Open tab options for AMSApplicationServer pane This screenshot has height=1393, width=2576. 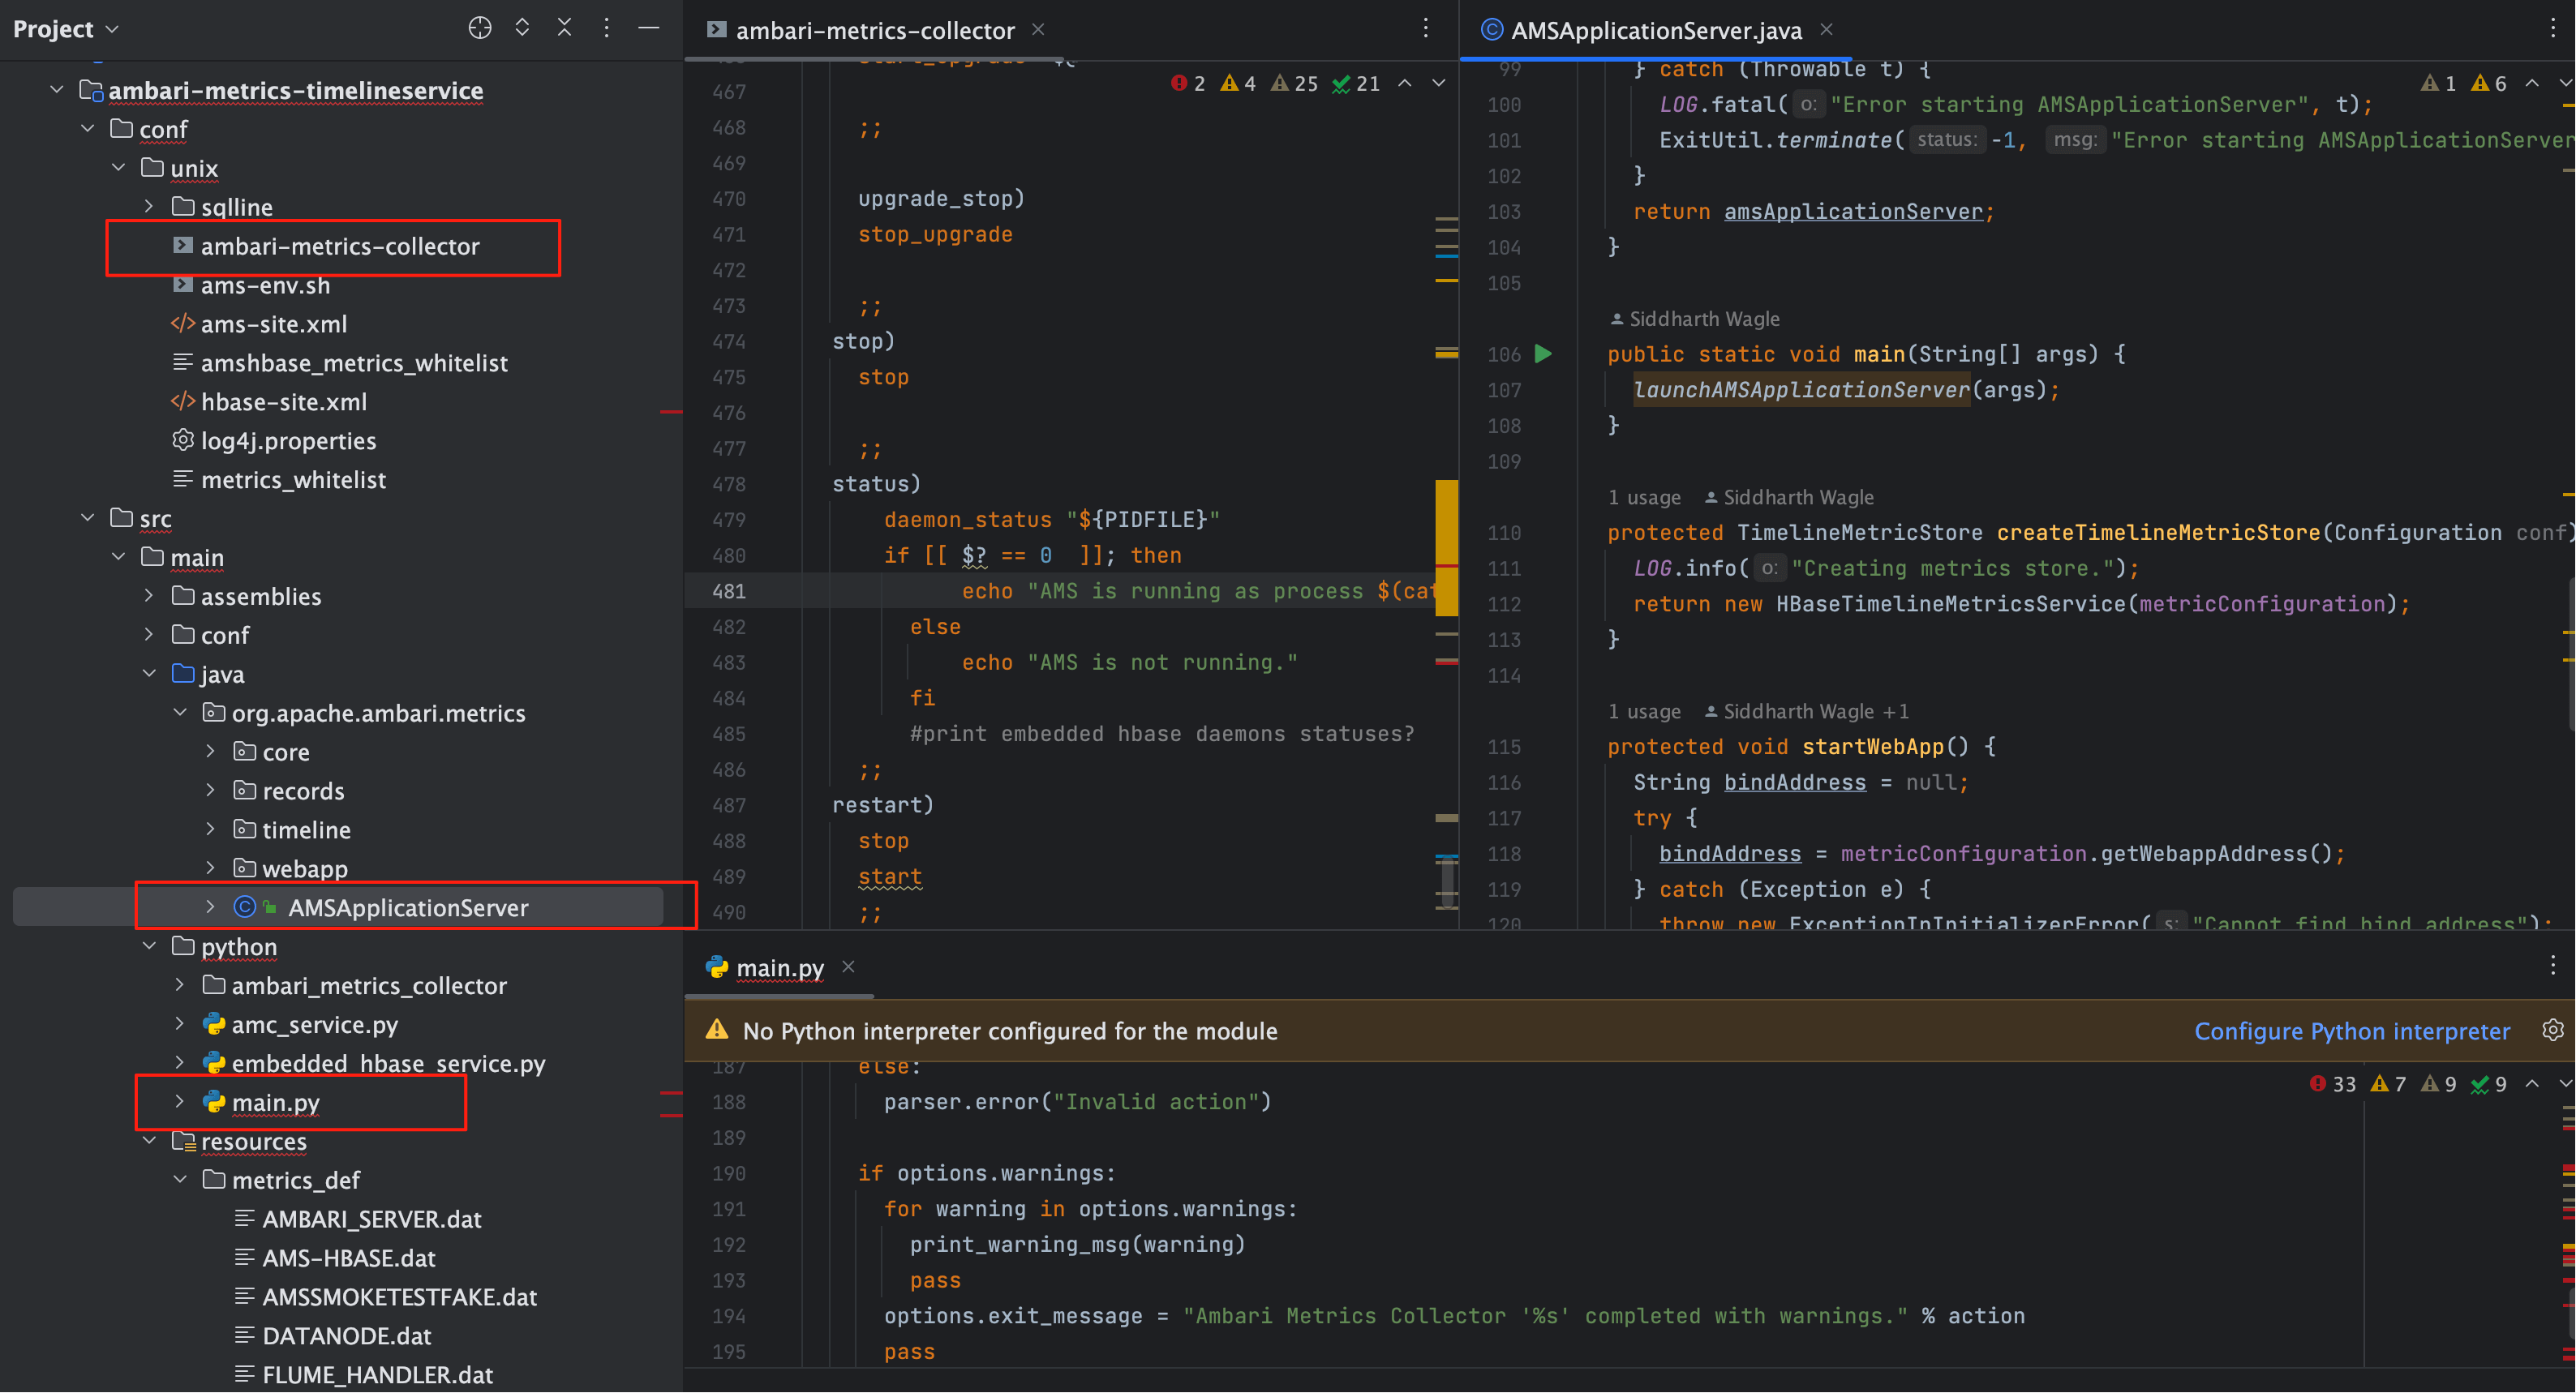pos(2552,28)
